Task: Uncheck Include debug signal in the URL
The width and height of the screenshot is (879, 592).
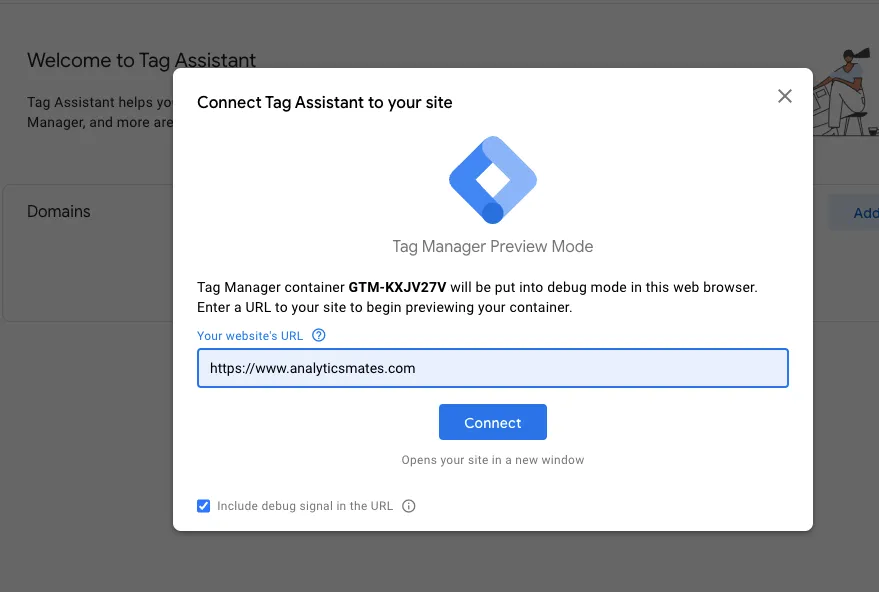Action: (203, 506)
